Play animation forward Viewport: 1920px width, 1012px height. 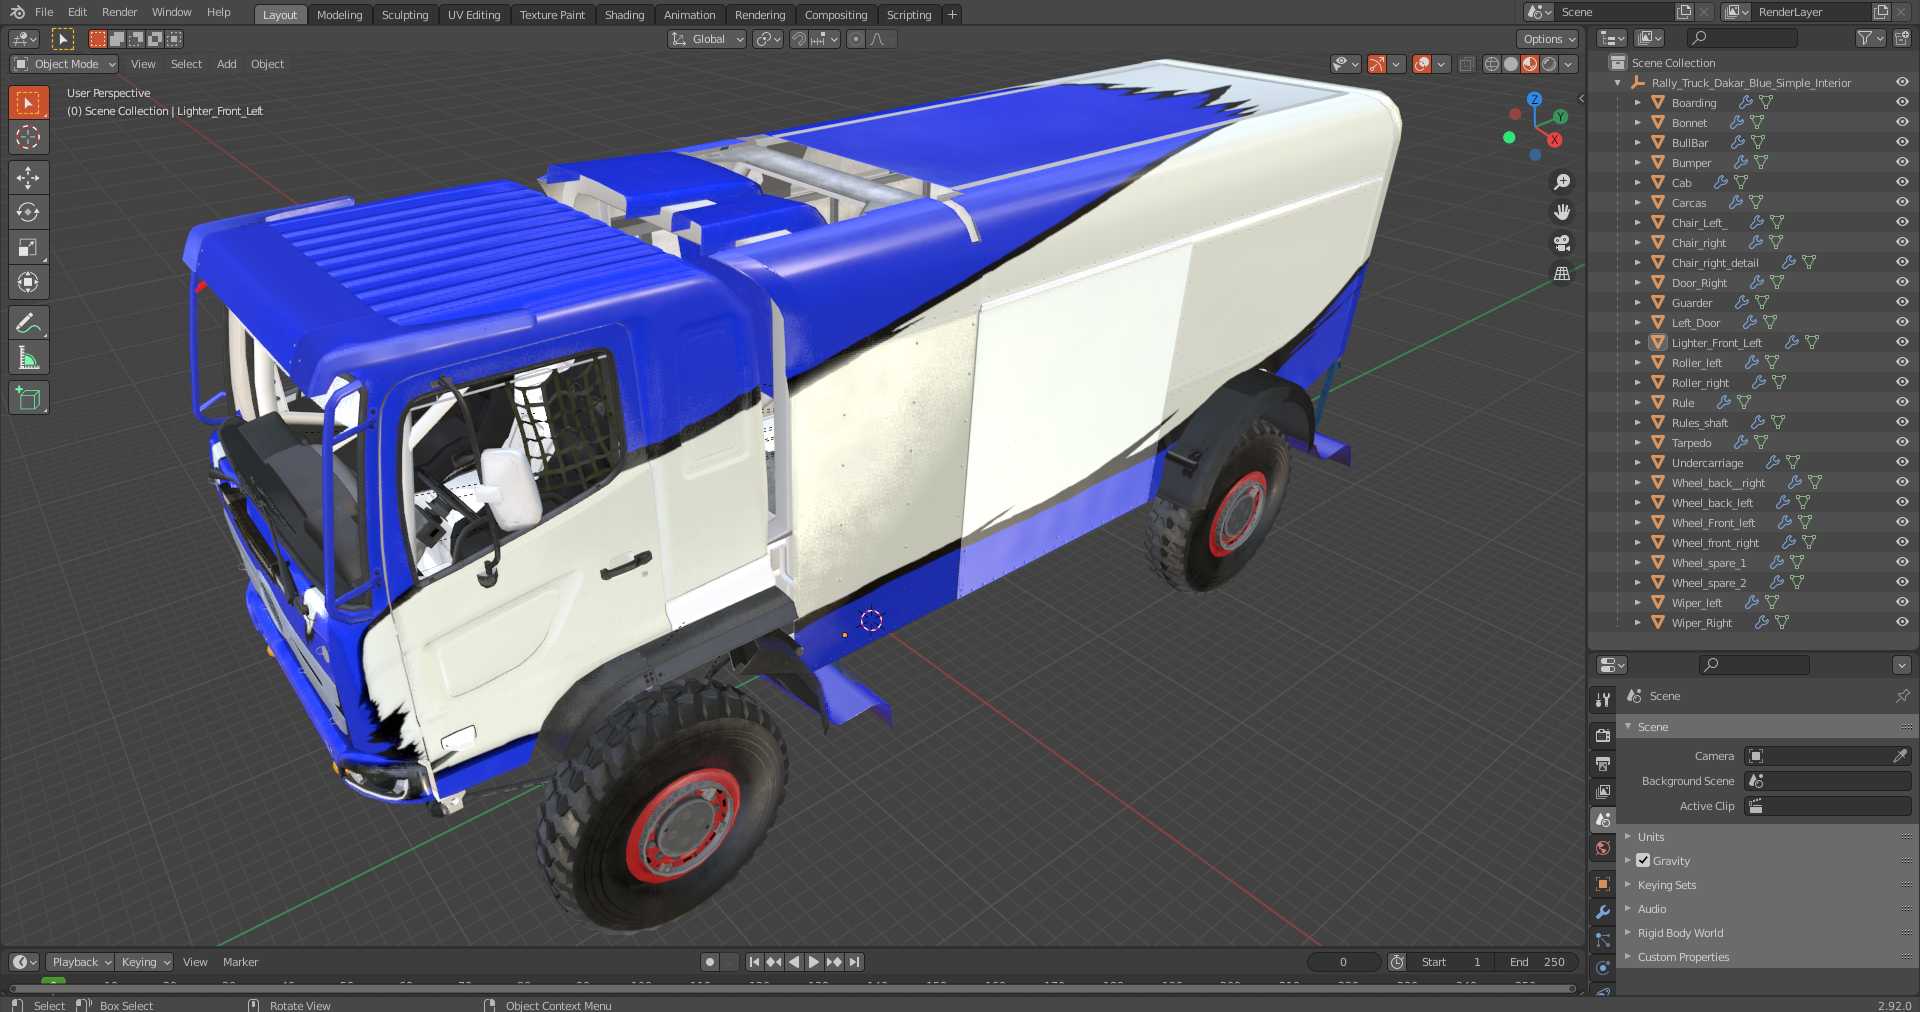(x=814, y=962)
